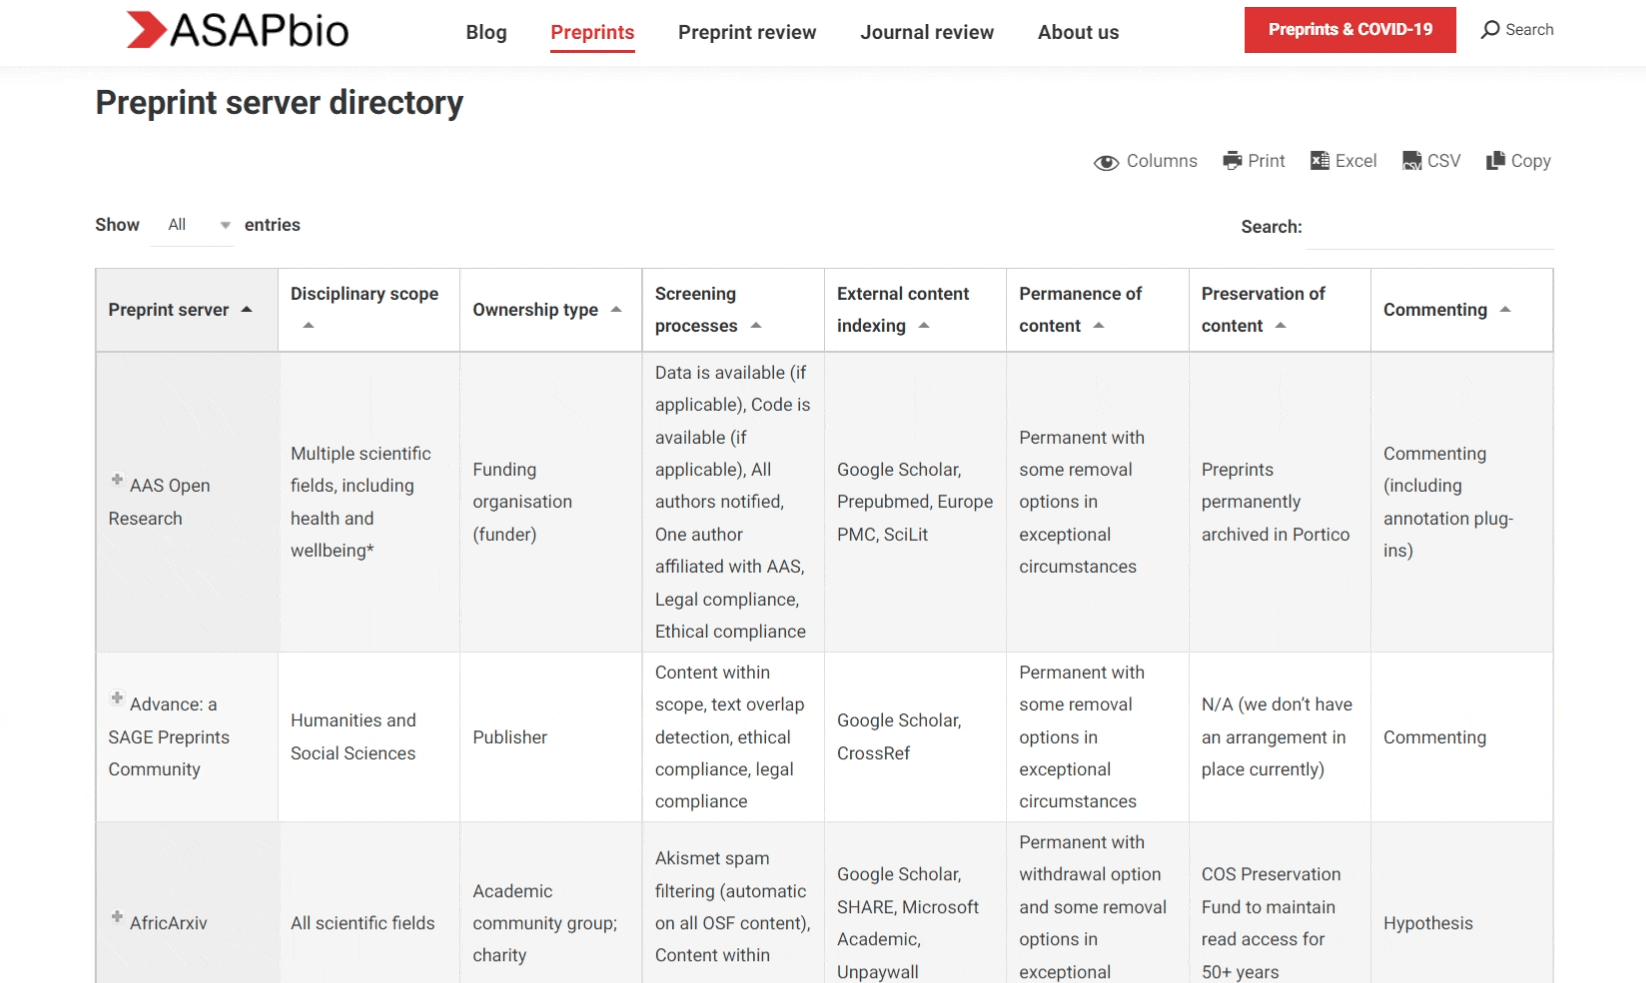Viewport: 1646px width, 983px height.
Task: Switch to the Preprint review section
Action: 746,32
